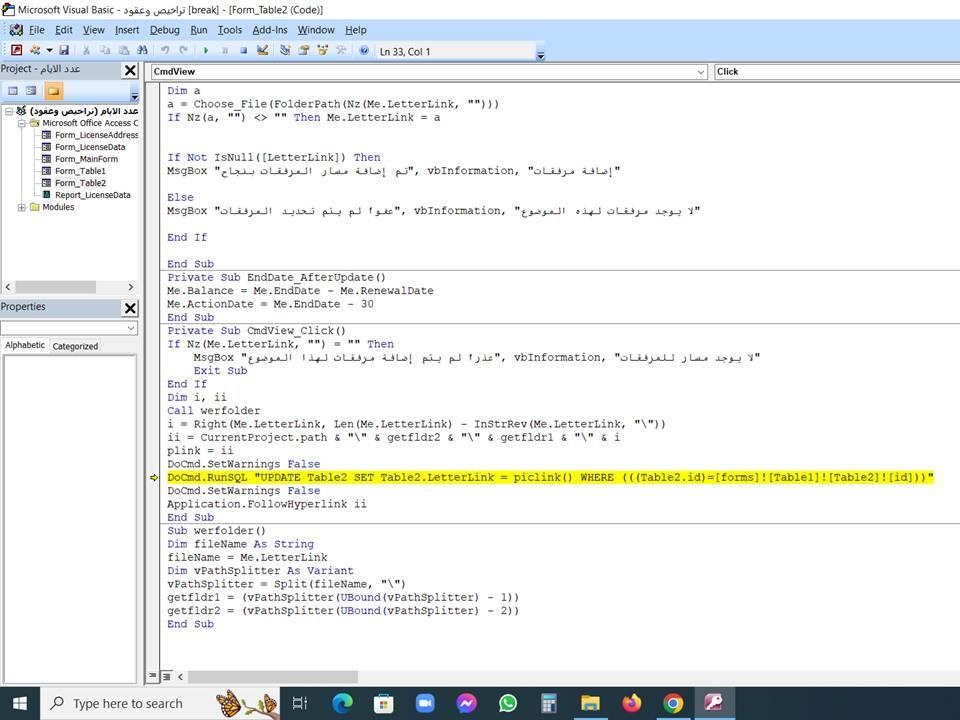Open the Properties Window toolbar icon
Screen dimensions: 960x720
[304, 50]
